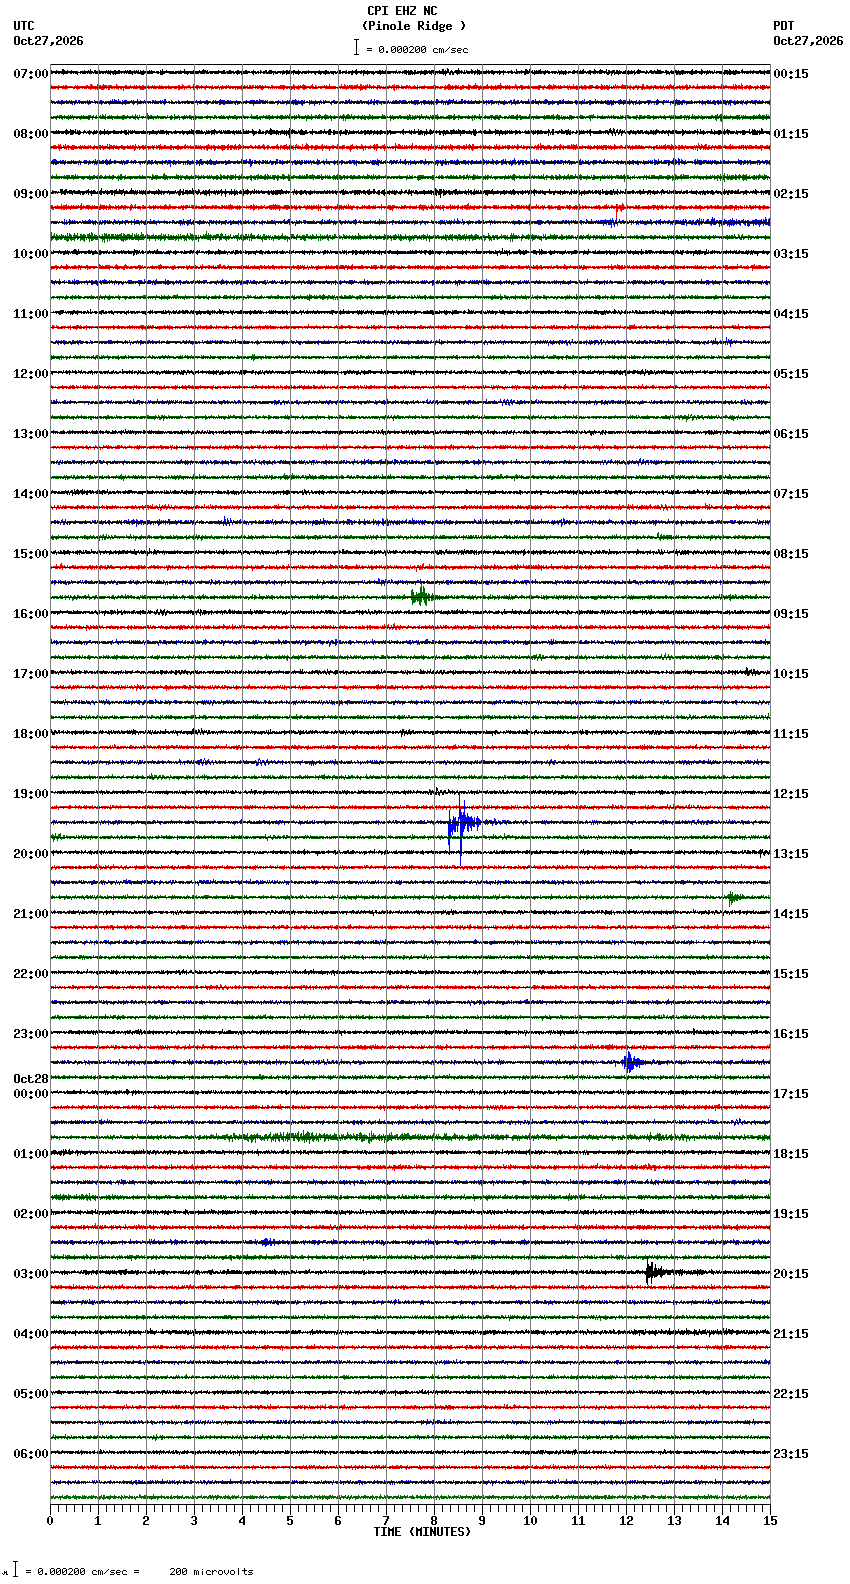Click the 13:00 UTC row label
850x1584 pixels.
tap(31, 434)
